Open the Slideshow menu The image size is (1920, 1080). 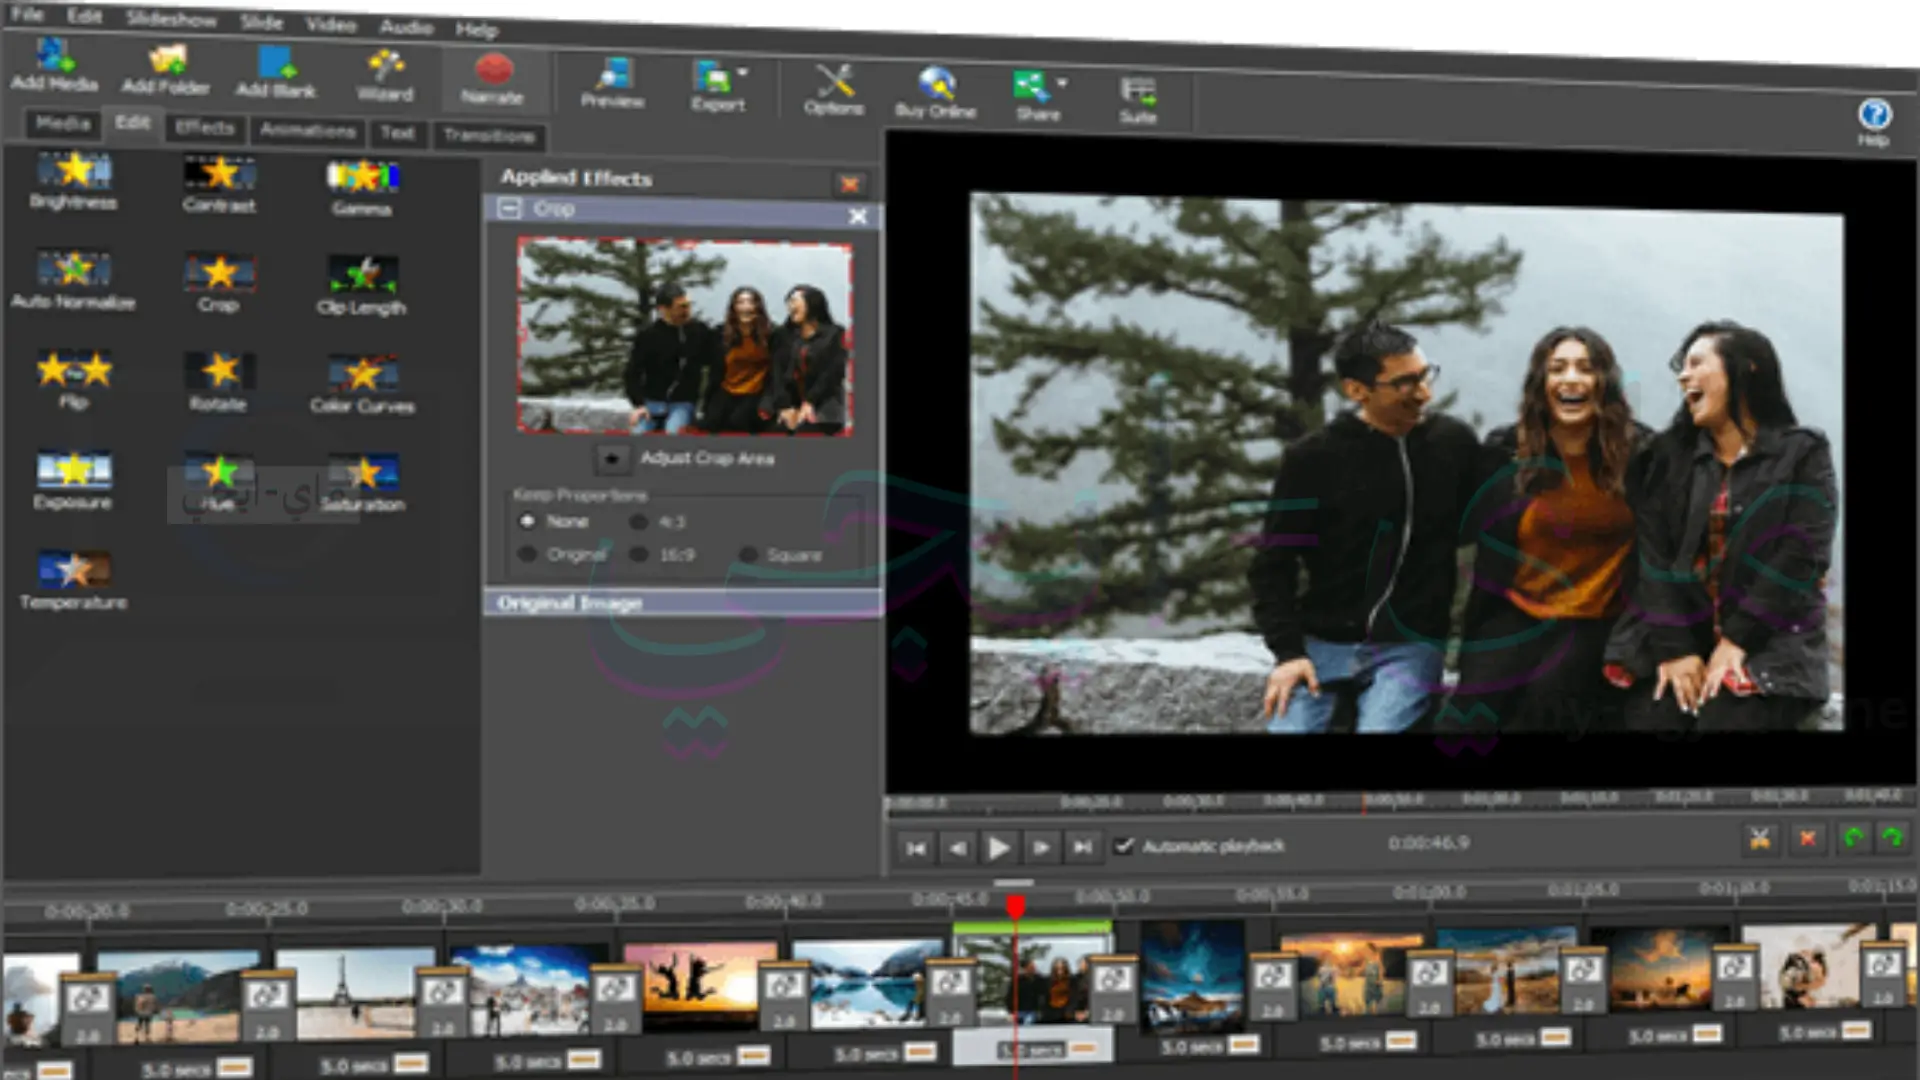(x=171, y=19)
